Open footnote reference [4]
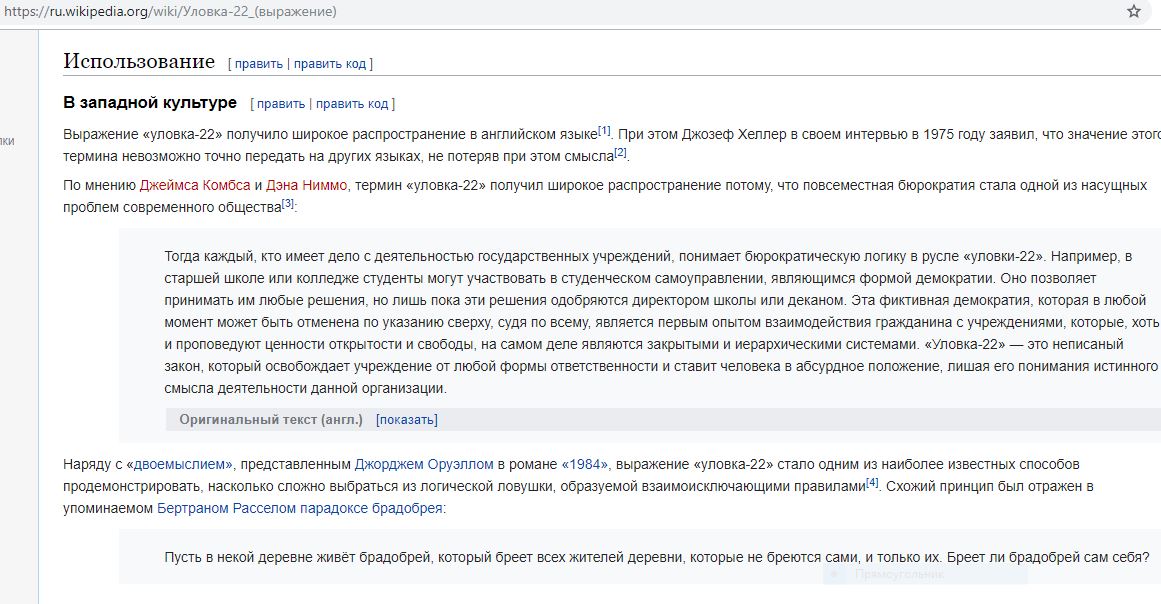The width and height of the screenshot is (1161, 604). (x=872, y=483)
